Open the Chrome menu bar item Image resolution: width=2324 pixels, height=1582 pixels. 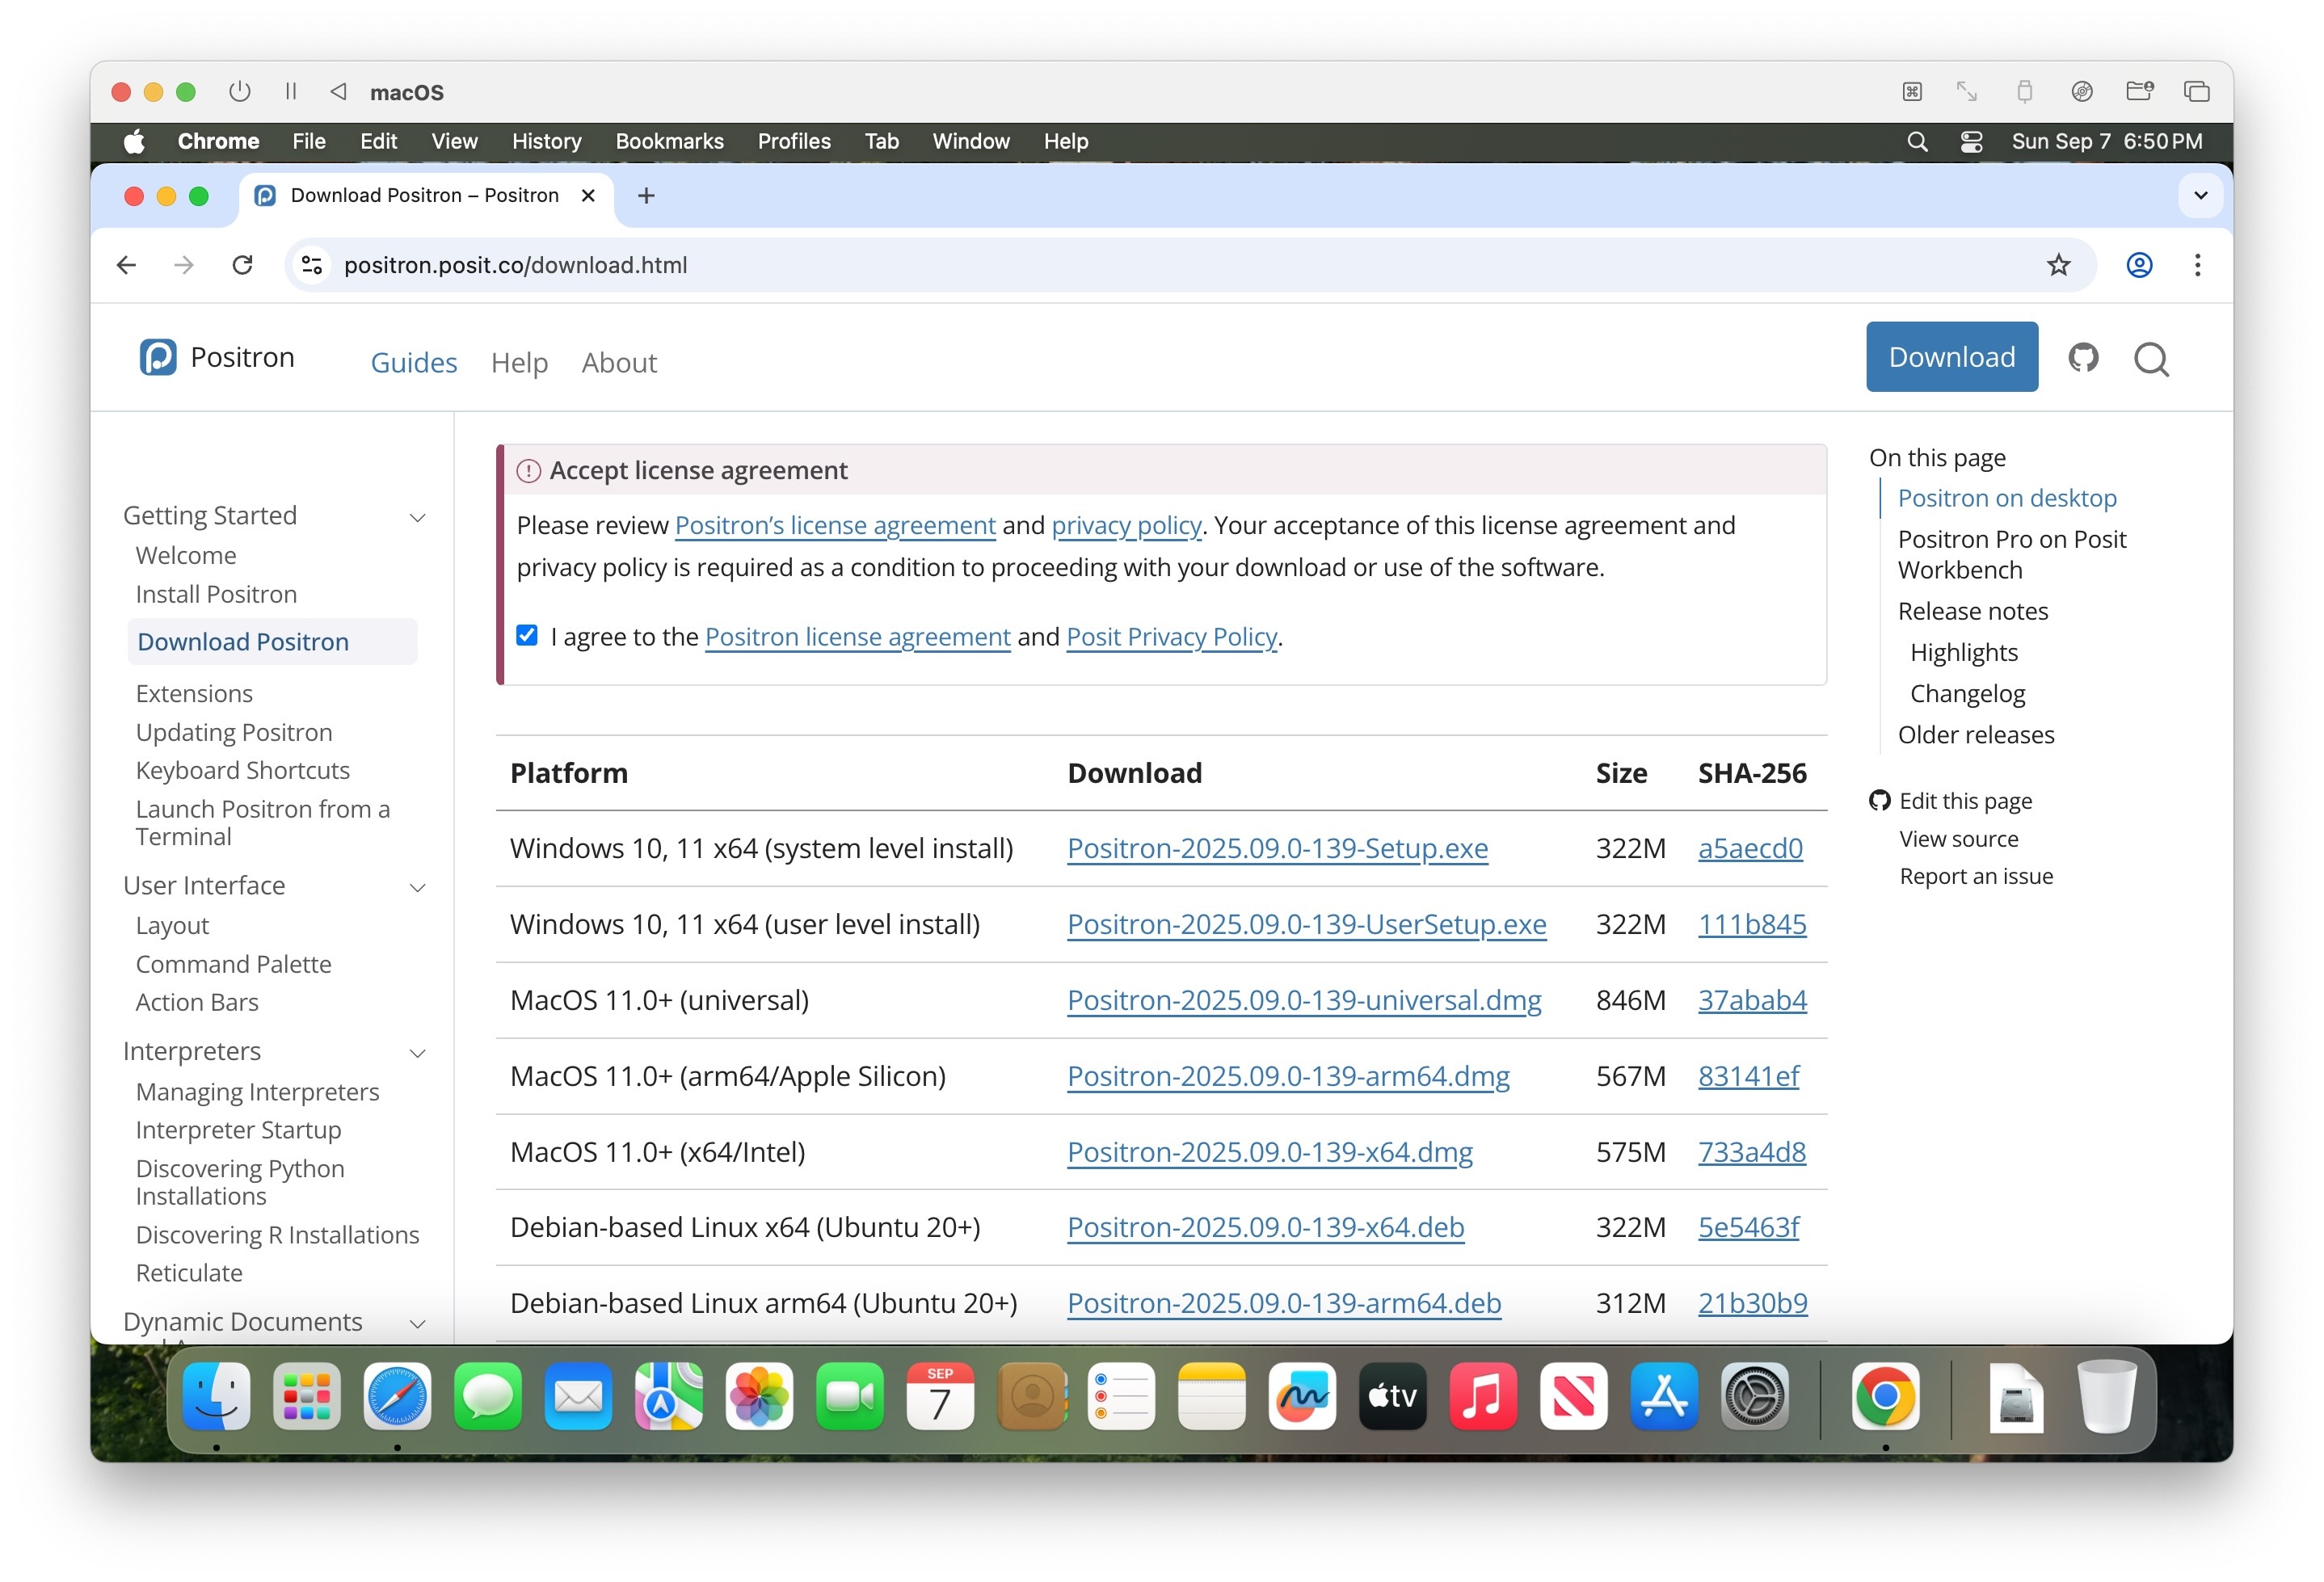coord(218,142)
